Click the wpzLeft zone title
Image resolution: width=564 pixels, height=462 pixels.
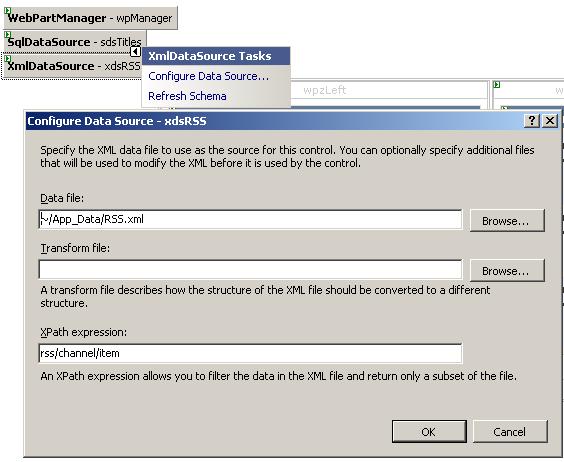point(324,90)
